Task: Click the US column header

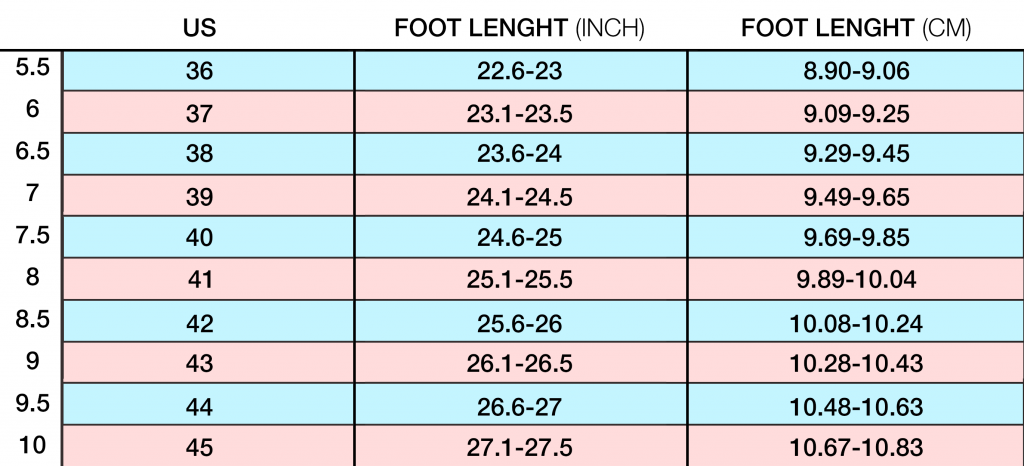Action: [x=199, y=29]
